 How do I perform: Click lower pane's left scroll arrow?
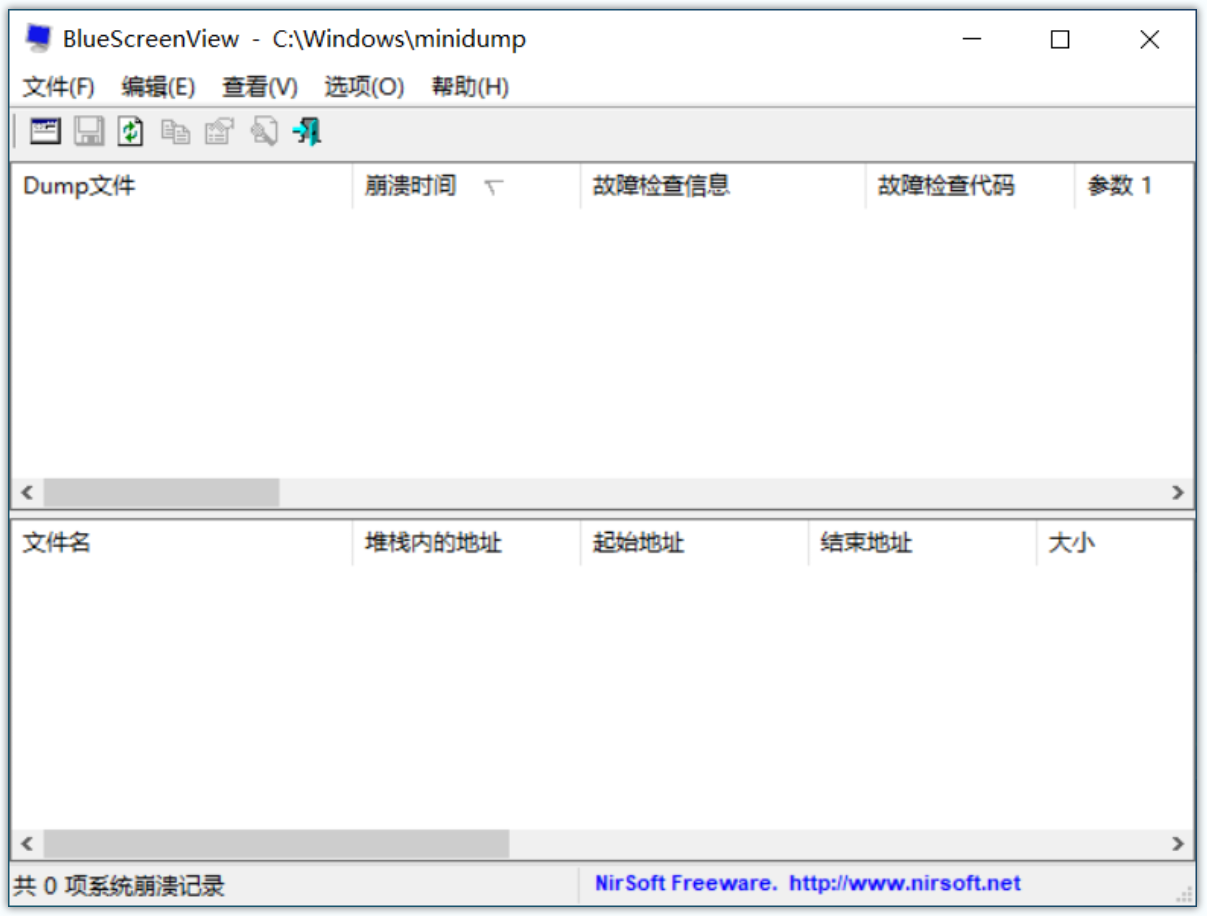click(x=27, y=844)
